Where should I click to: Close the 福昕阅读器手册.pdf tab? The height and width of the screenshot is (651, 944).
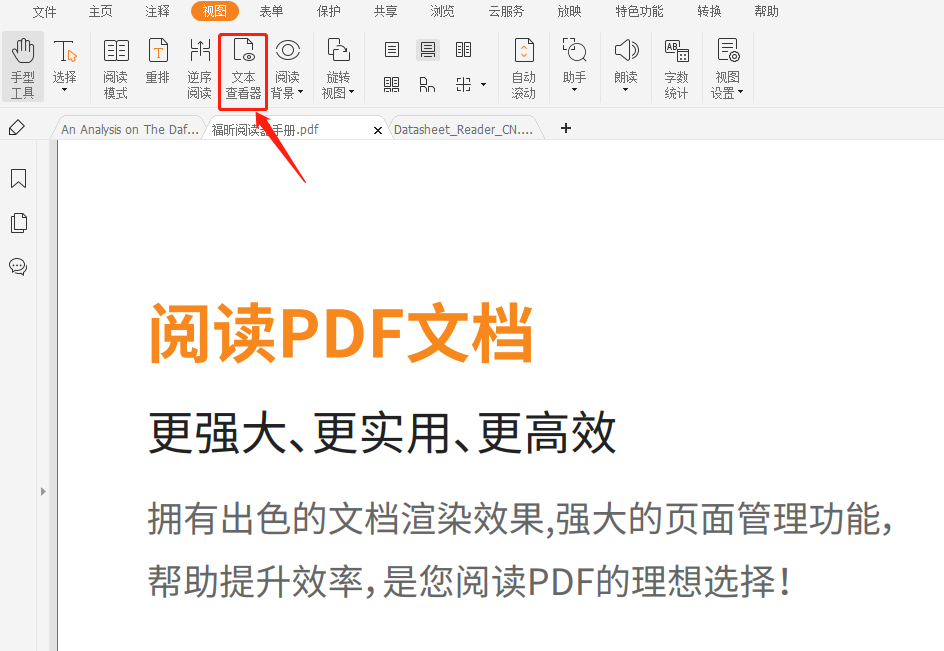click(377, 128)
